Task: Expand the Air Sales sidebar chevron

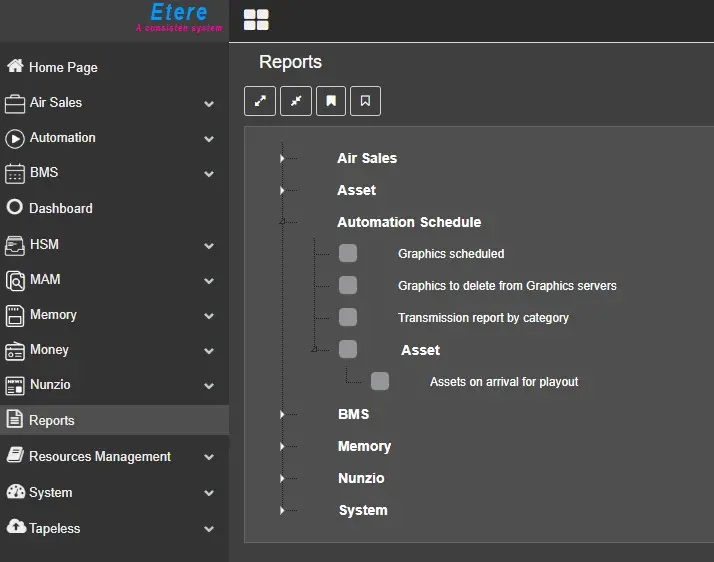Action: pyautogui.click(x=209, y=103)
